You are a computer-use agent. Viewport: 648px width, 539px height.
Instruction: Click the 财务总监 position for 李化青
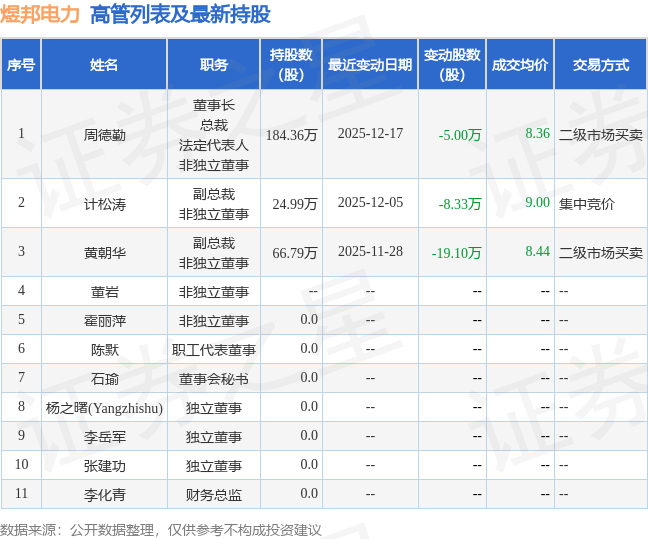pos(214,495)
